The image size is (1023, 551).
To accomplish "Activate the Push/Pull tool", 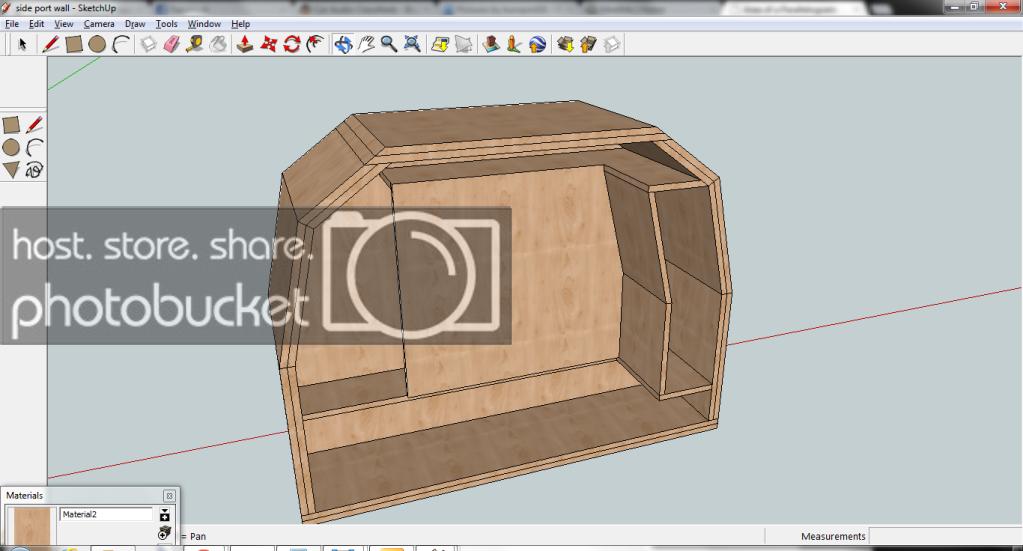I will coord(245,44).
